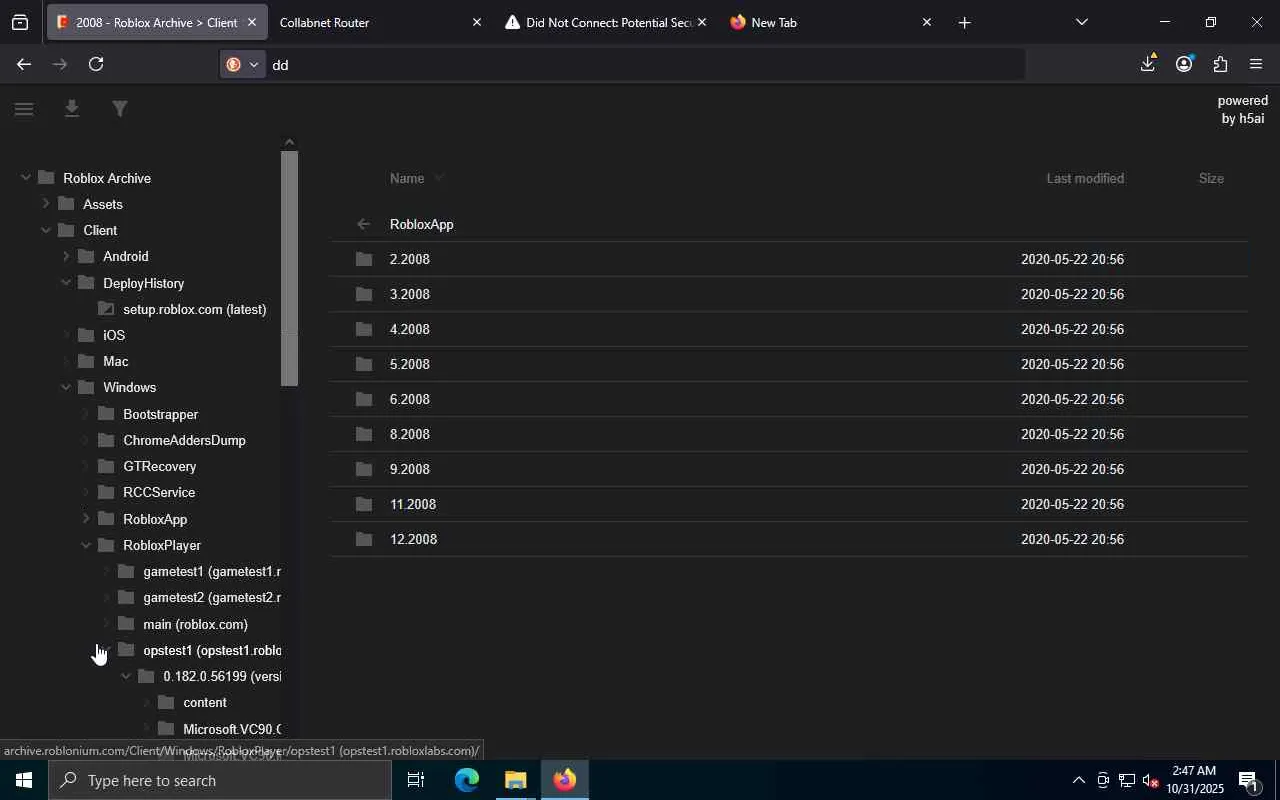Go back with the browser back arrow
Image resolution: width=1280 pixels, height=800 pixels.
point(23,64)
